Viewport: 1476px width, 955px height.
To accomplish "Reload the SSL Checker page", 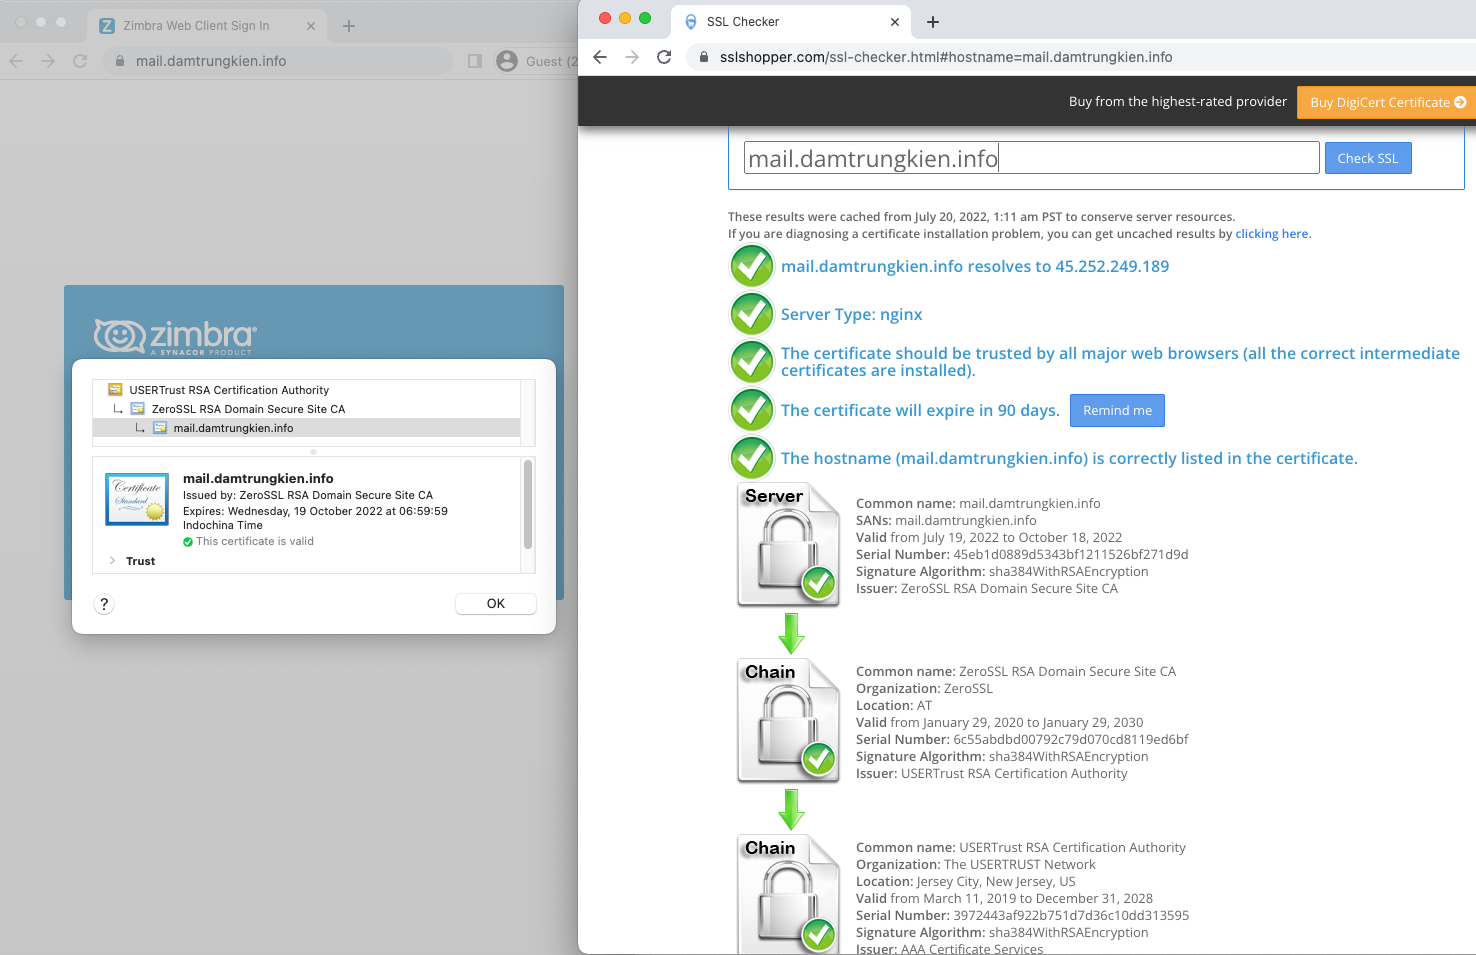I will click(664, 57).
